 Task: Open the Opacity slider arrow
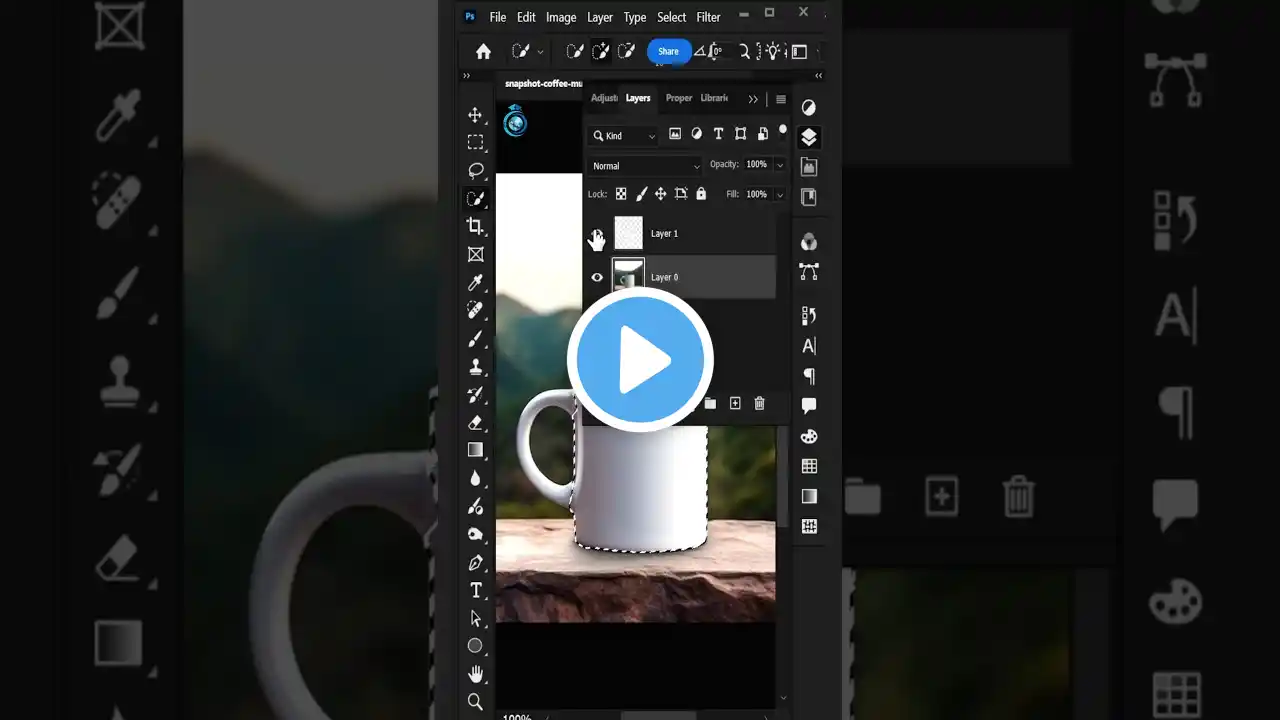tap(780, 165)
